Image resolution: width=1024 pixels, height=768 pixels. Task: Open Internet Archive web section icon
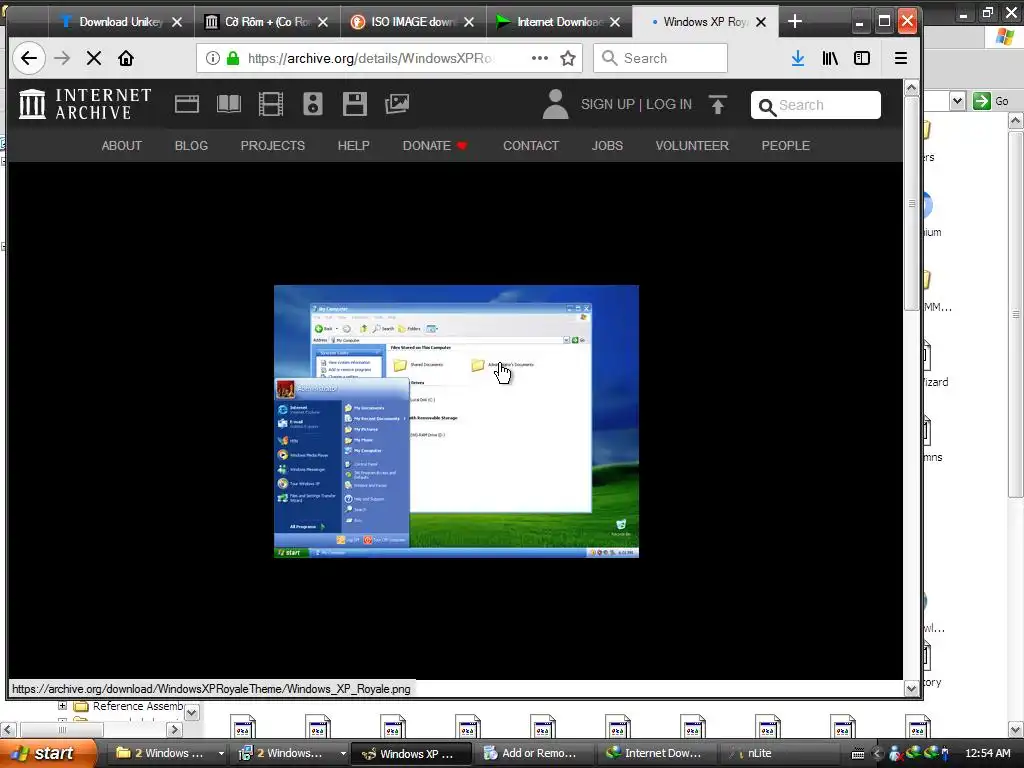click(x=187, y=104)
